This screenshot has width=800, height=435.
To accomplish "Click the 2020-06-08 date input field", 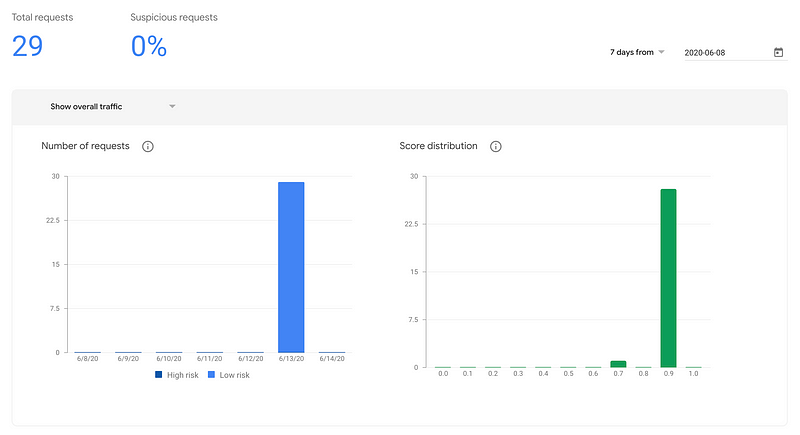I will click(x=736, y=53).
